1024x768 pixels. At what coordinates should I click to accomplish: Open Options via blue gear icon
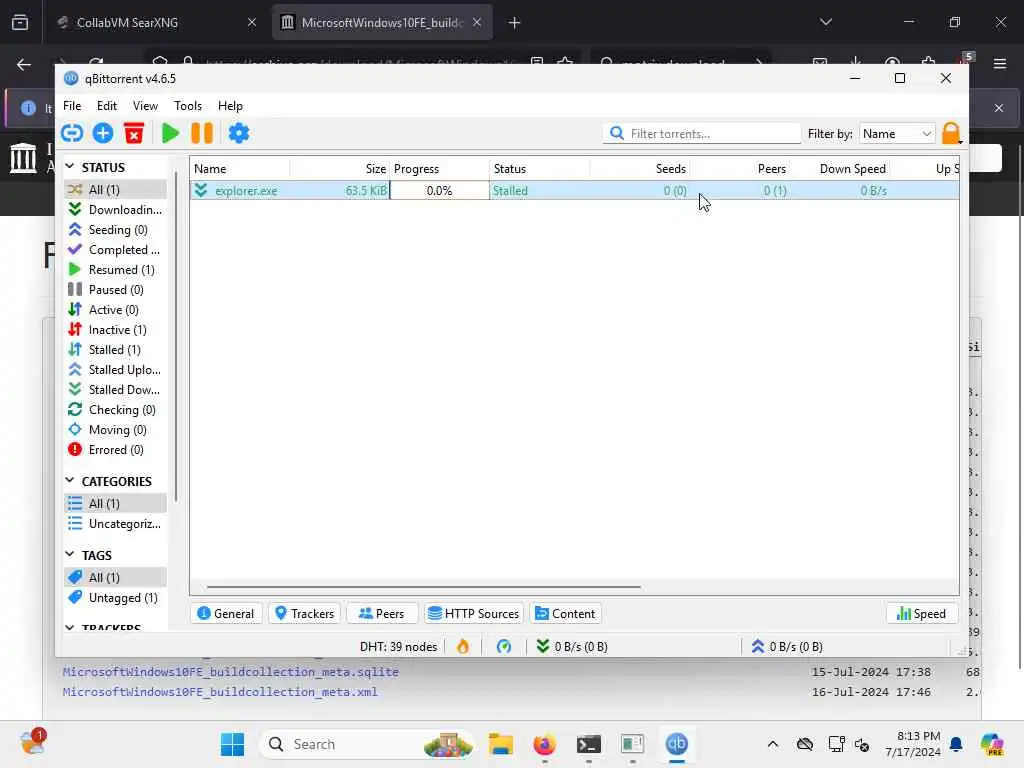click(238, 133)
